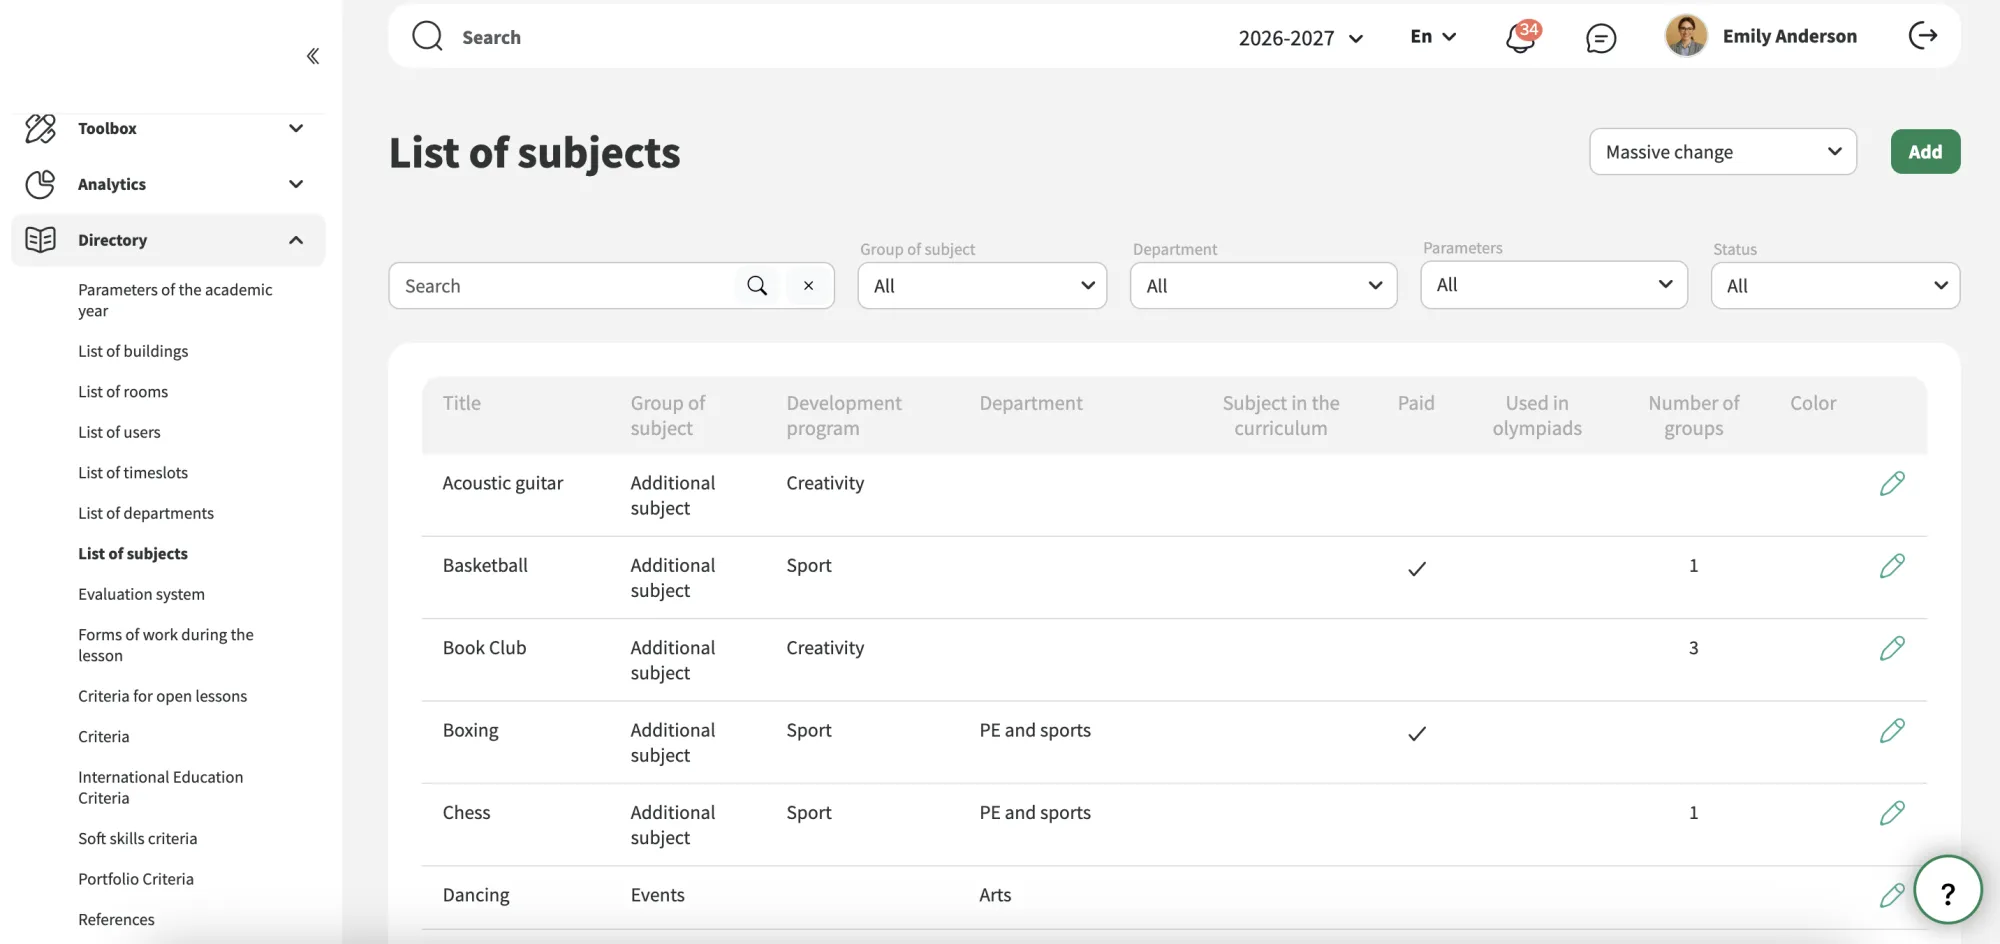Screen dimensions: 2000x944
Task: Open the help question mark button
Action: click(1947, 890)
